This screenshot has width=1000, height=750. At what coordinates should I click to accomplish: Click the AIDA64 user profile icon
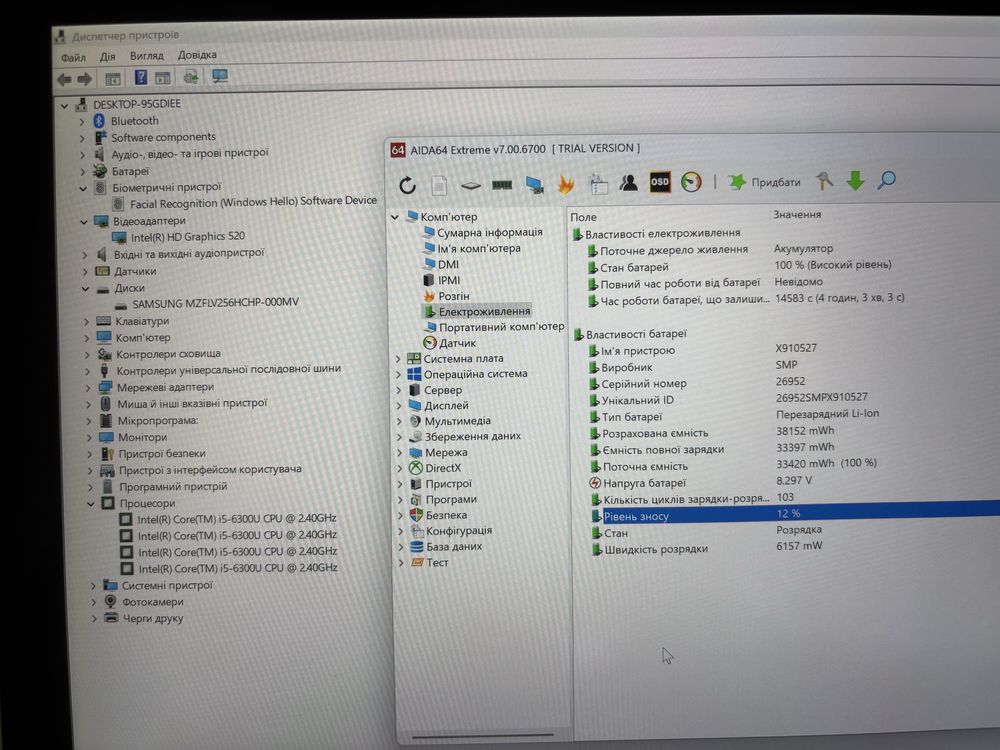628,184
